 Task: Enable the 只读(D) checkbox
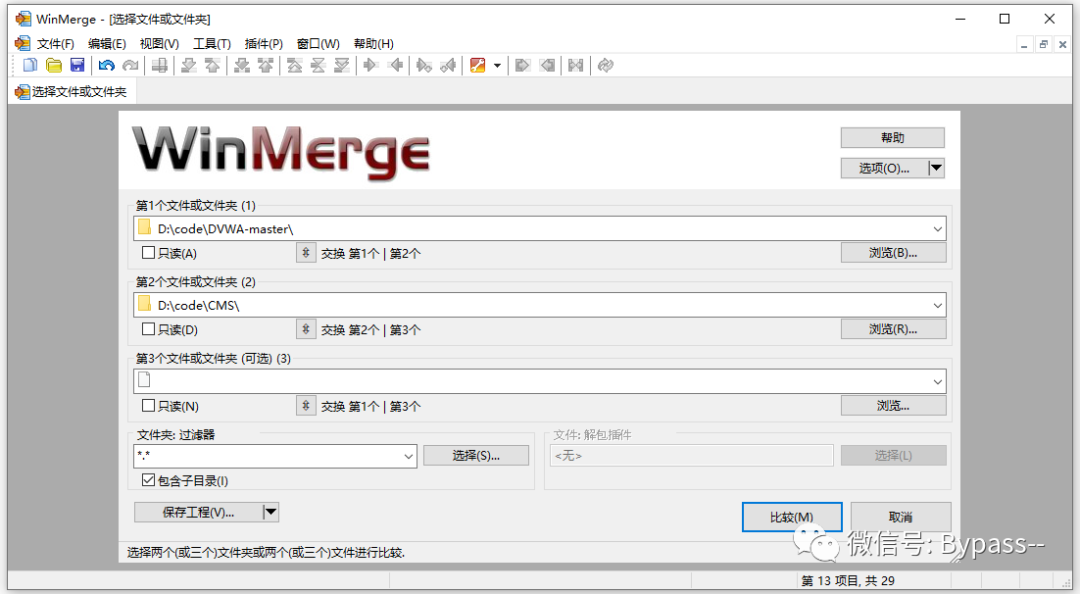[x=148, y=329]
